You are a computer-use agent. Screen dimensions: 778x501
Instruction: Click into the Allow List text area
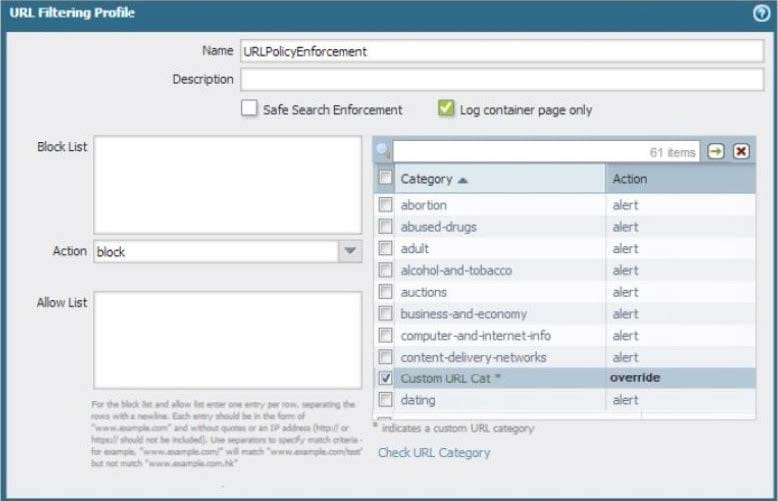click(228, 340)
